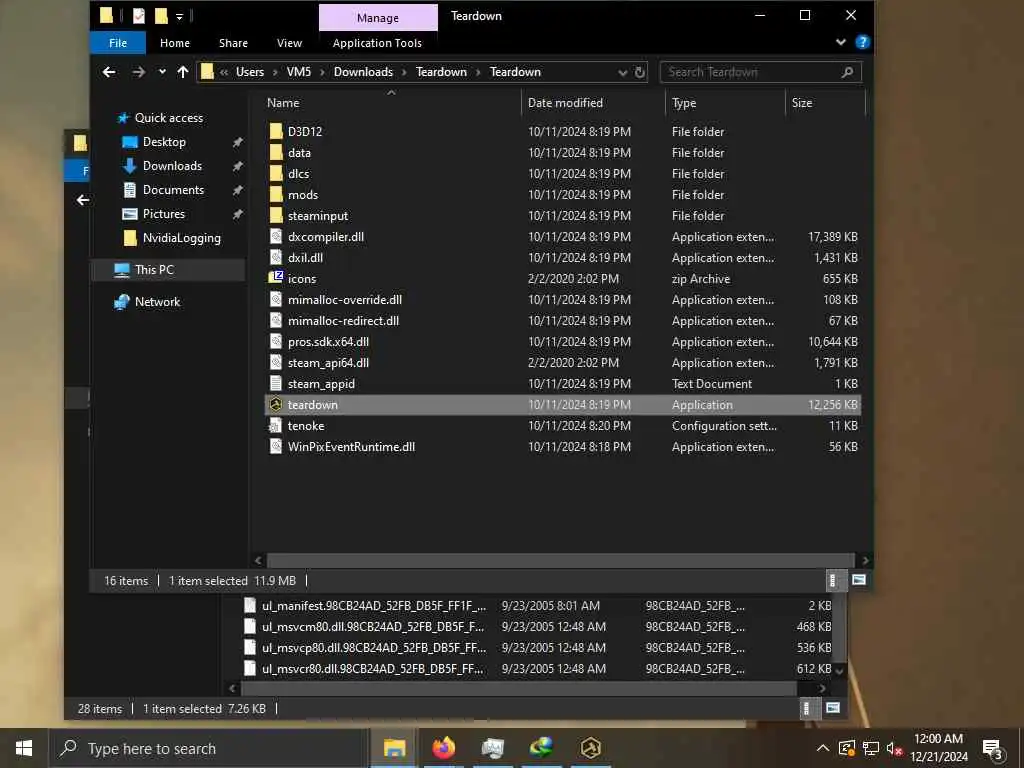The image size is (1024, 768).
Task: Expand hidden breadcrumb path chevrons
Action: pos(224,72)
